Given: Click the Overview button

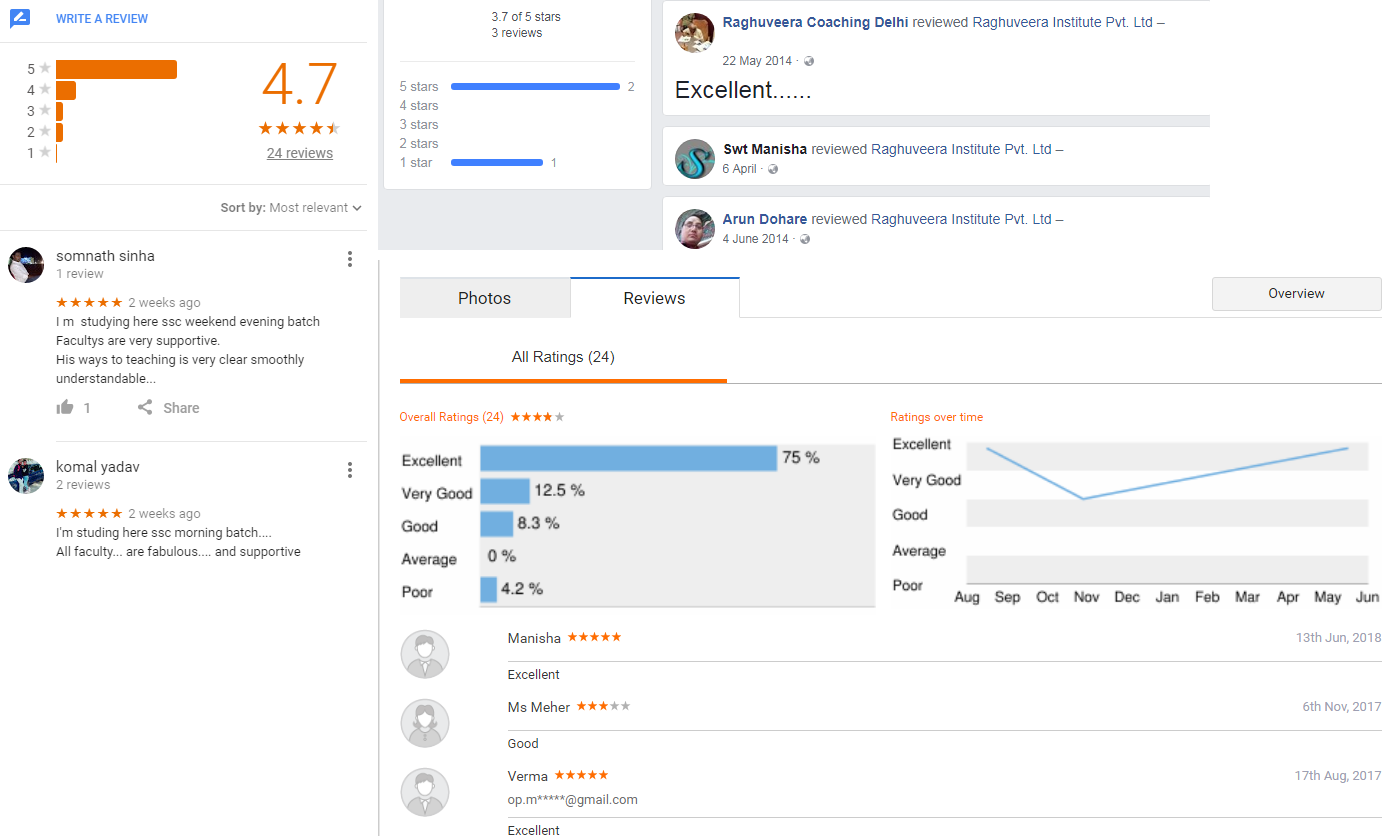Looking at the screenshot, I should (x=1296, y=294).
